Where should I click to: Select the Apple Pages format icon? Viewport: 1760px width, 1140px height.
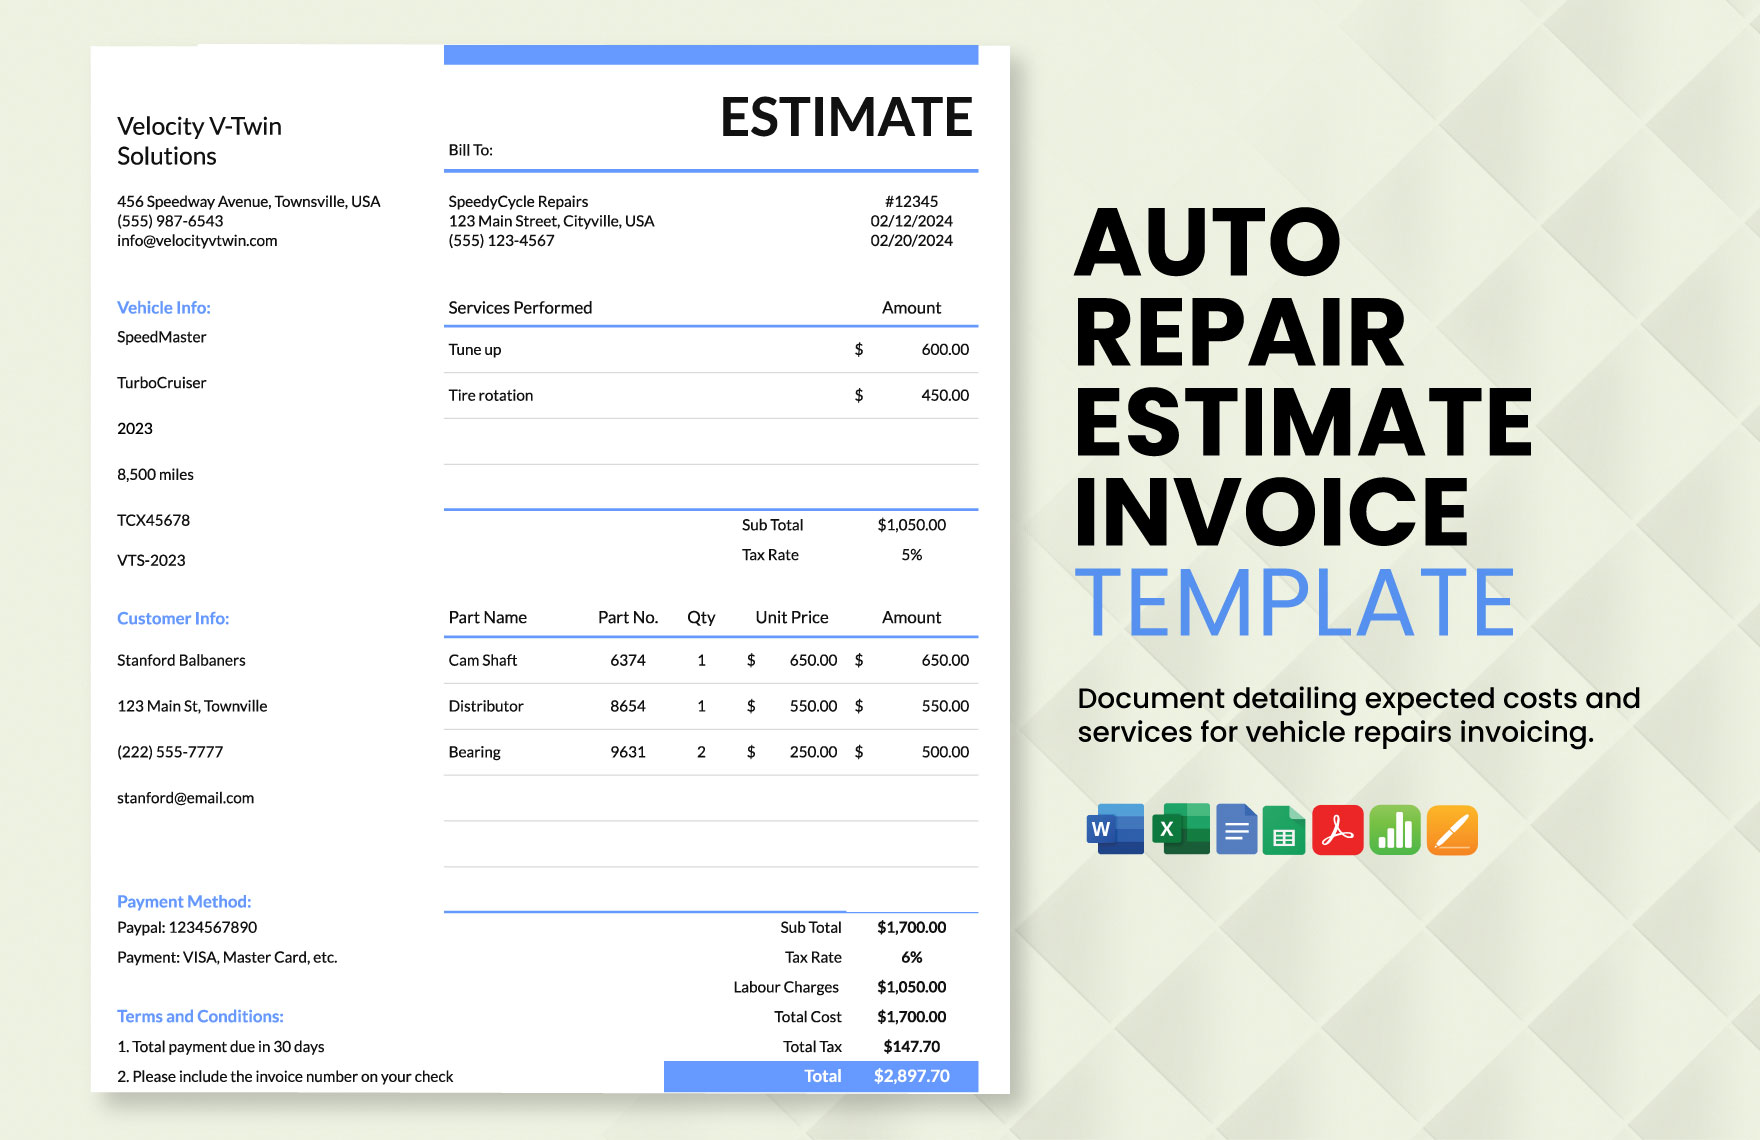pyautogui.click(x=1452, y=830)
